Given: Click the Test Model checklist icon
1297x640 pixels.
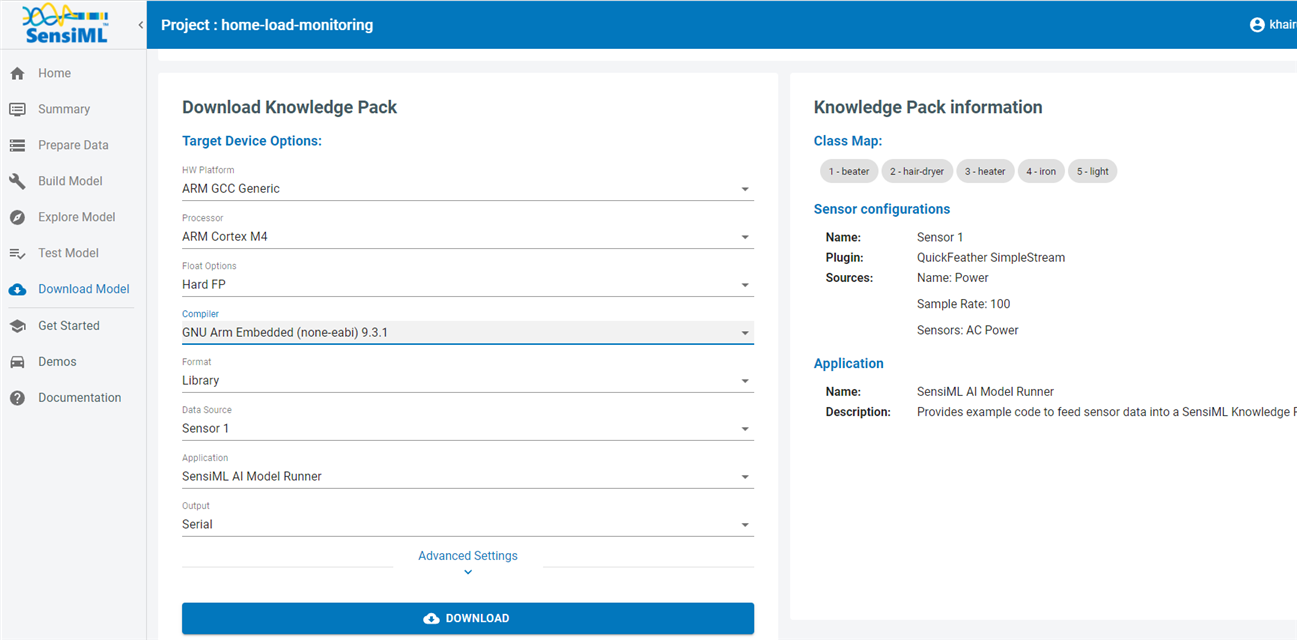Looking at the screenshot, I should point(17,253).
